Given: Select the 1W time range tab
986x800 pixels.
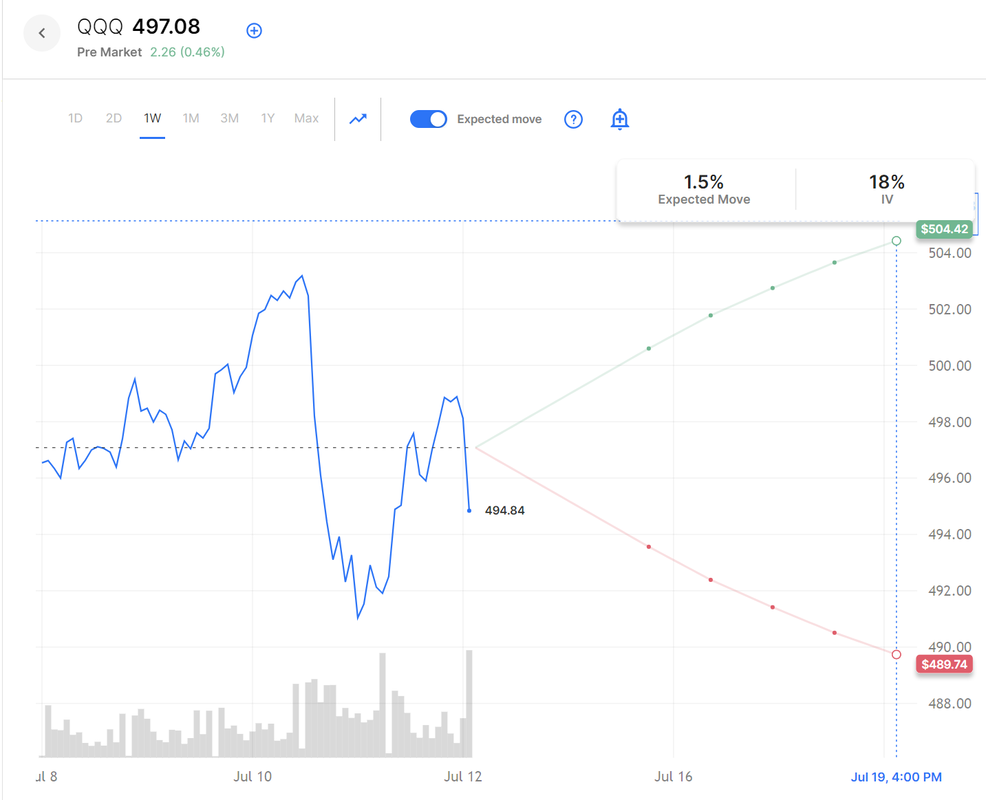Looking at the screenshot, I should [x=152, y=118].
